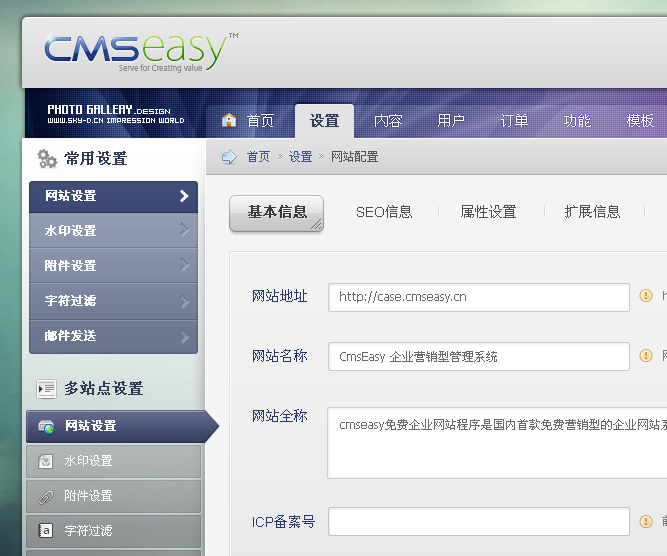Screen dimensions: 667x556
Task: Expand arrow on 常用设置 水印设置 row
Action: tap(184, 230)
